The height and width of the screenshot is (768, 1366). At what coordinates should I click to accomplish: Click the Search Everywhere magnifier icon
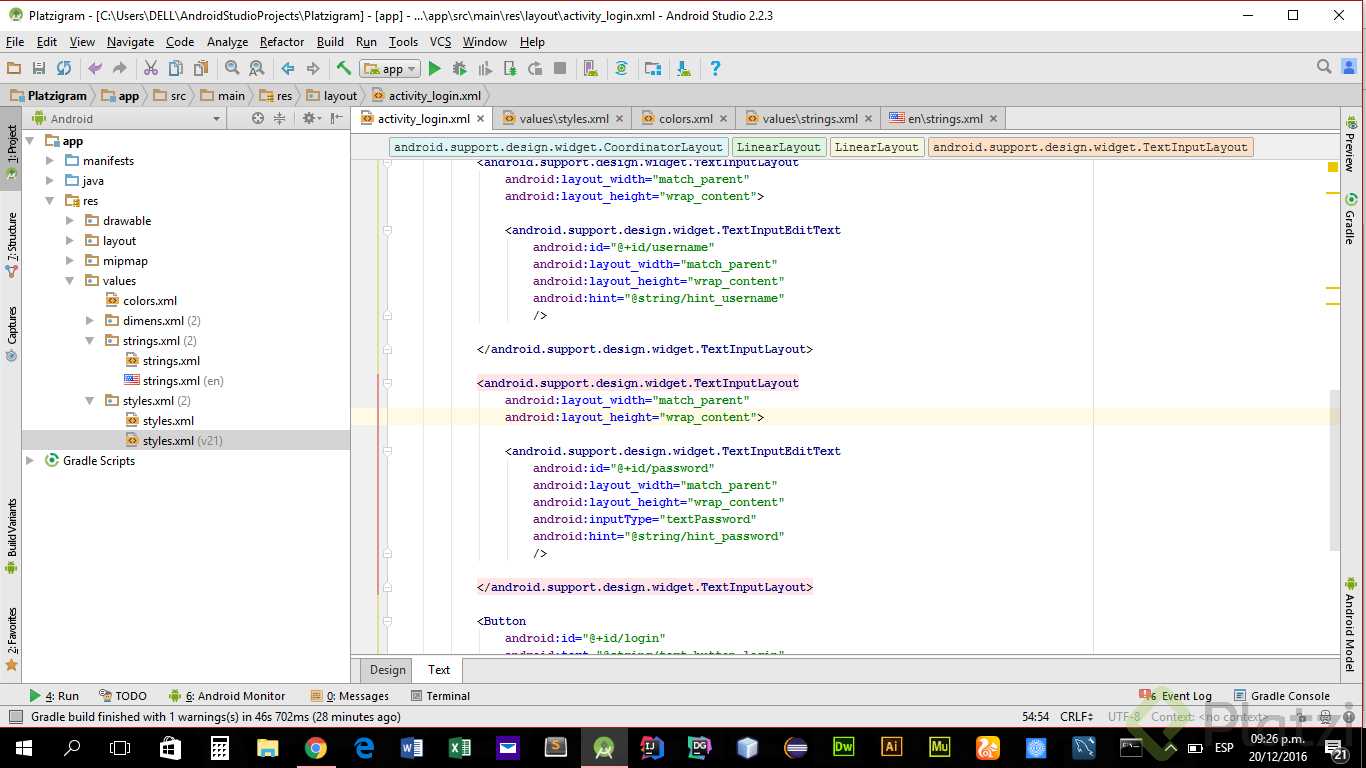(x=1324, y=68)
